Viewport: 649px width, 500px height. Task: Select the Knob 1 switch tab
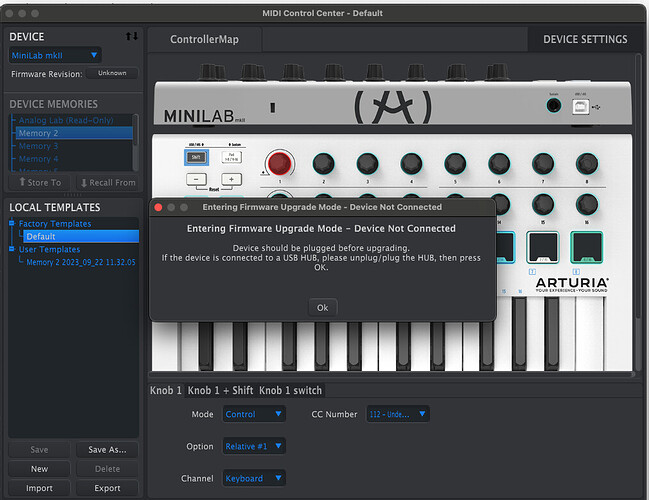[x=290, y=390]
